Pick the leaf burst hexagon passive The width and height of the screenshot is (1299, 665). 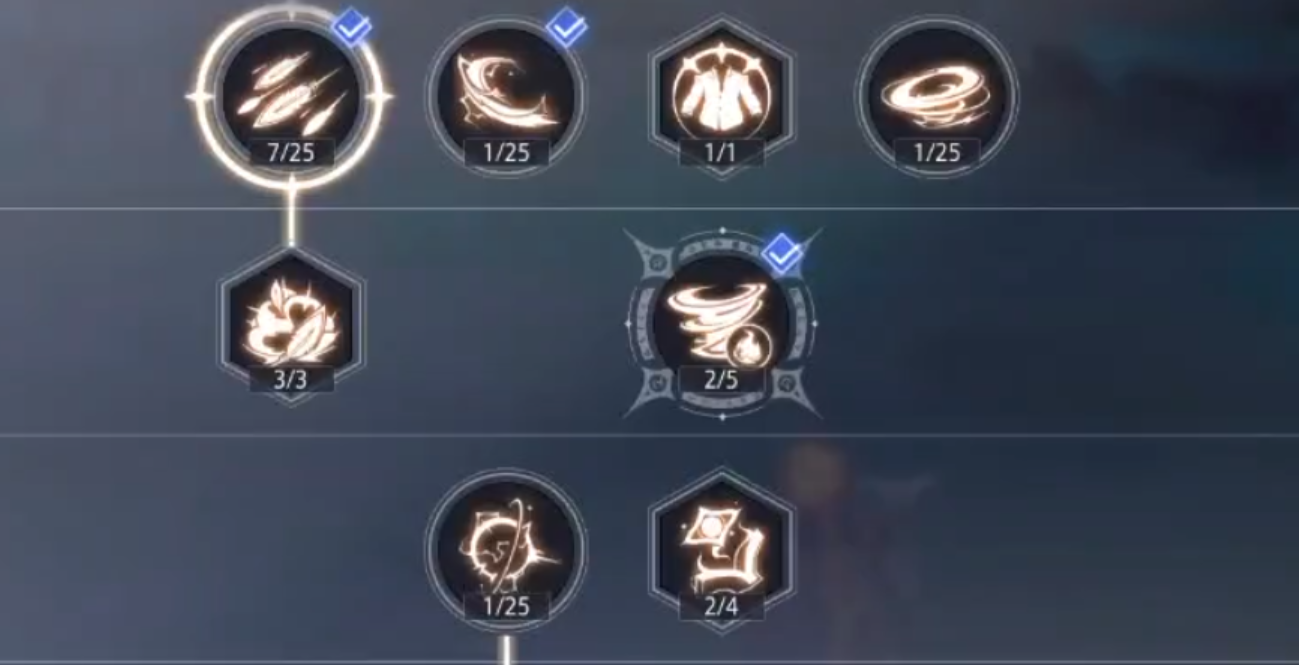coord(291,325)
